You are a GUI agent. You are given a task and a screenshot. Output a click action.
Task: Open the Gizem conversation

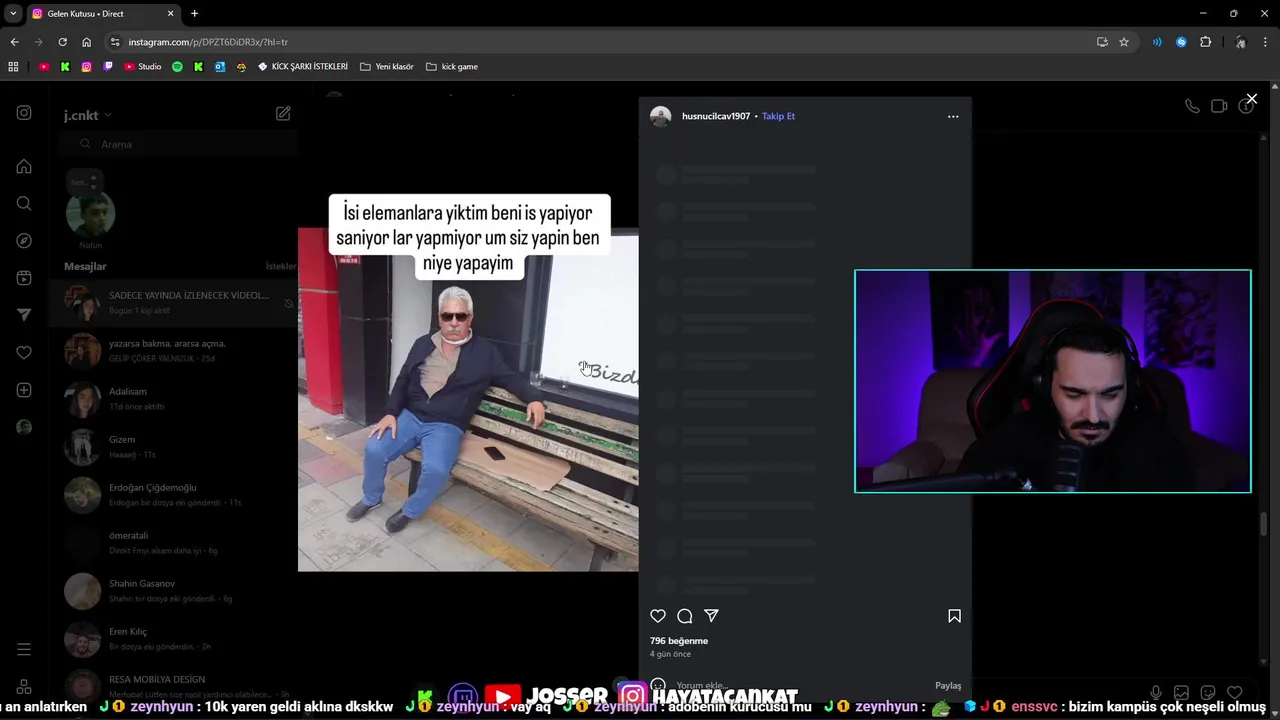click(x=173, y=446)
